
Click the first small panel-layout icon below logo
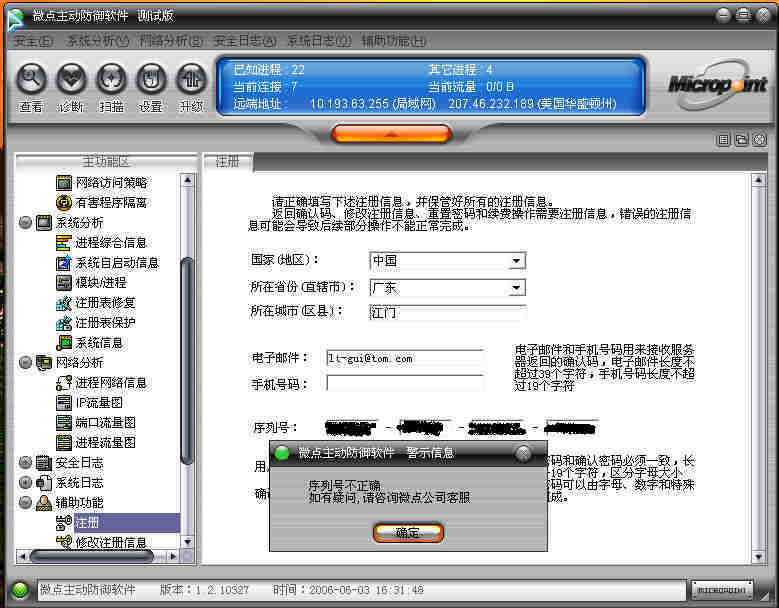723,140
